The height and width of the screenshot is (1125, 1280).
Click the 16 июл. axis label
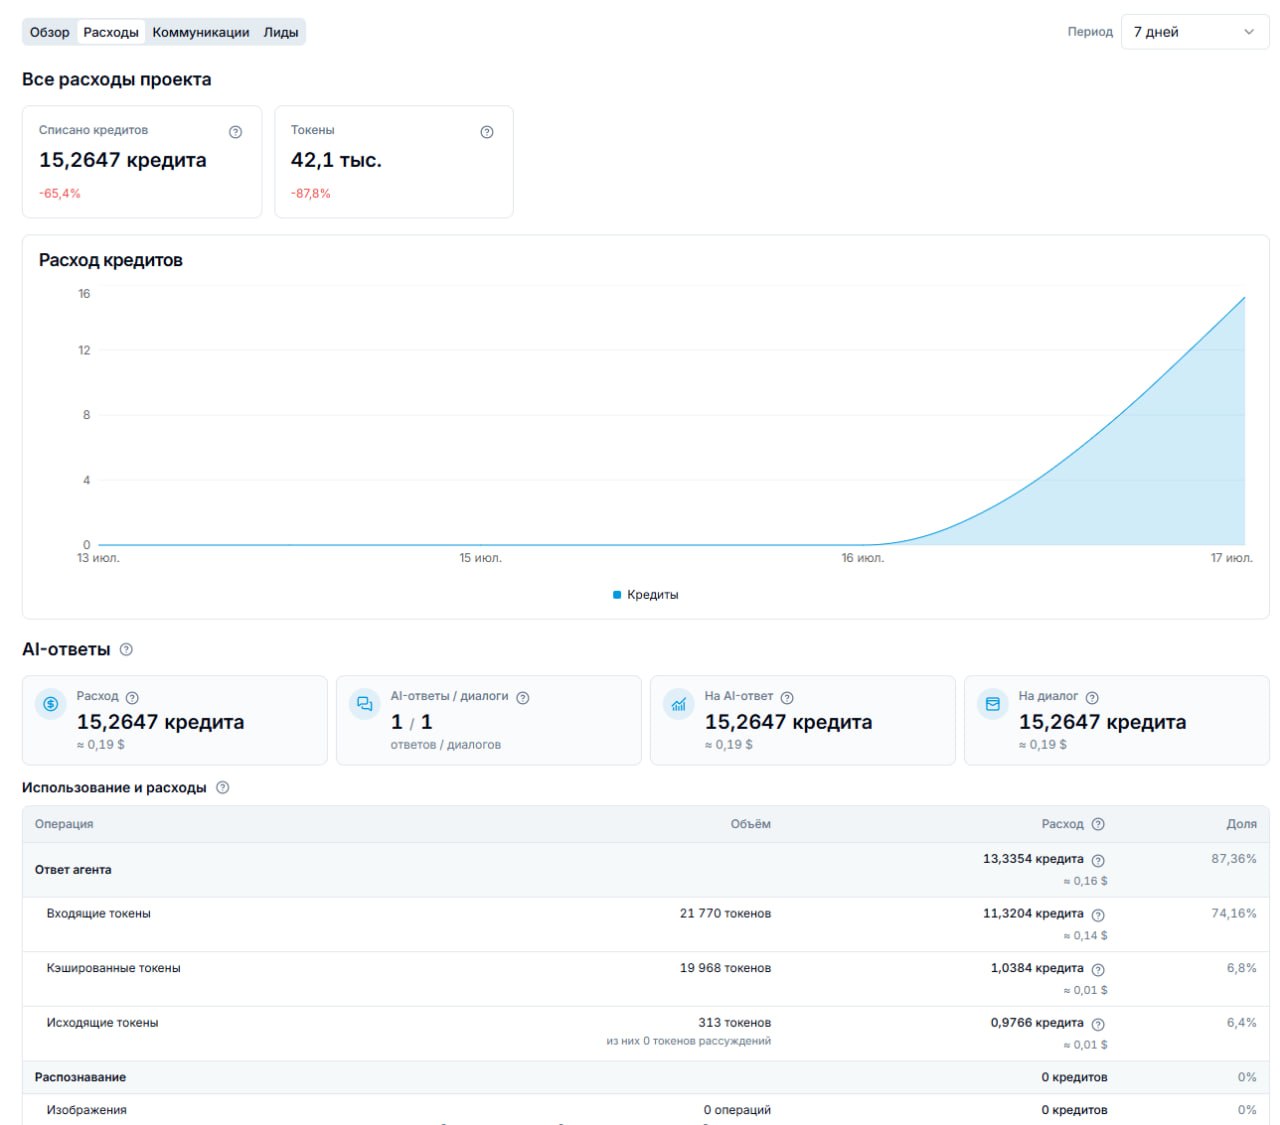click(x=863, y=558)
